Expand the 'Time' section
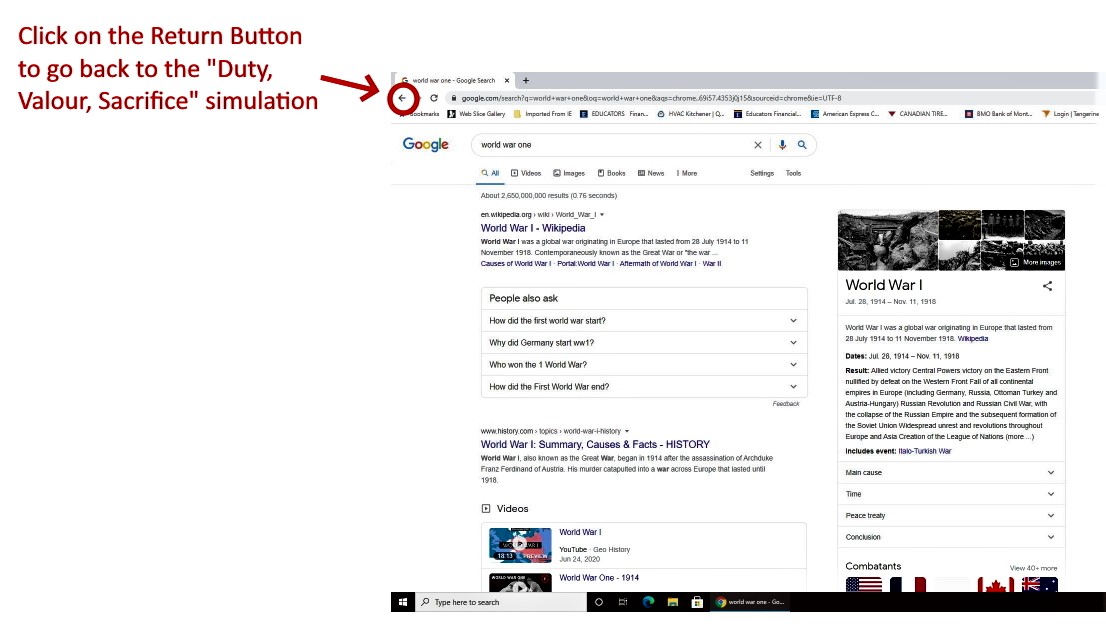The image size is (1106, 642). click(x=951, y=494)
